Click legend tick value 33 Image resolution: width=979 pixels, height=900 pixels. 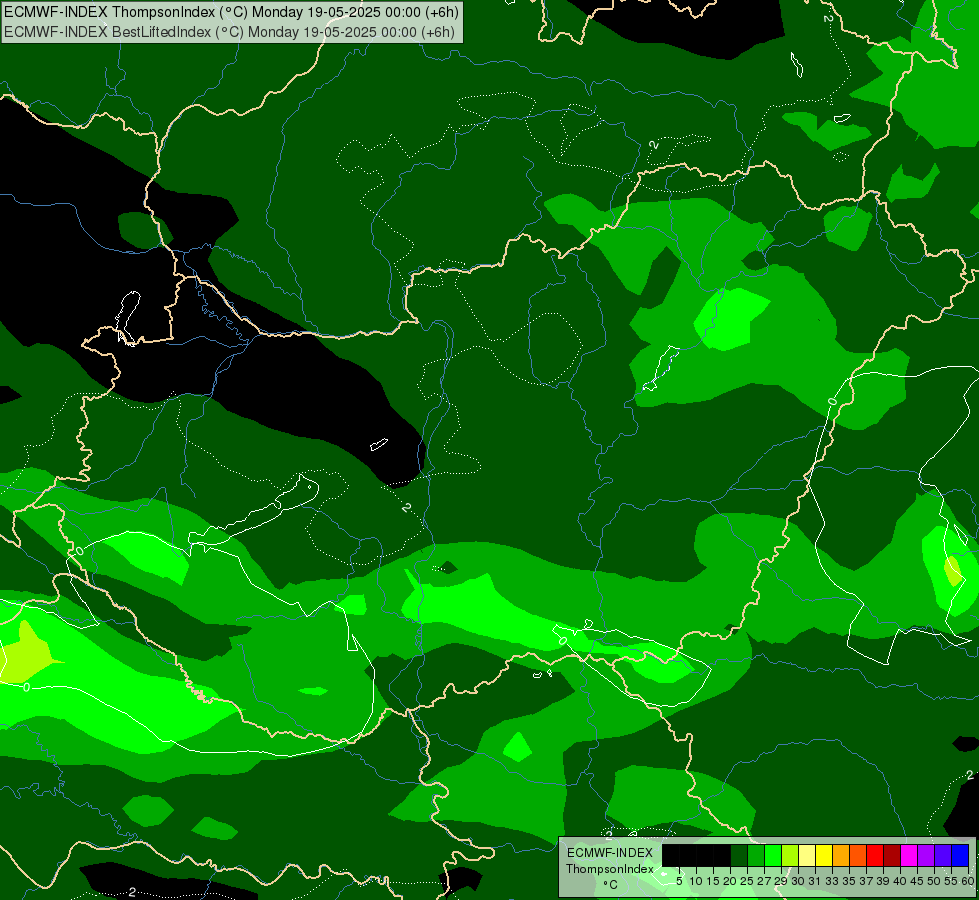click(x=832, y=881)
